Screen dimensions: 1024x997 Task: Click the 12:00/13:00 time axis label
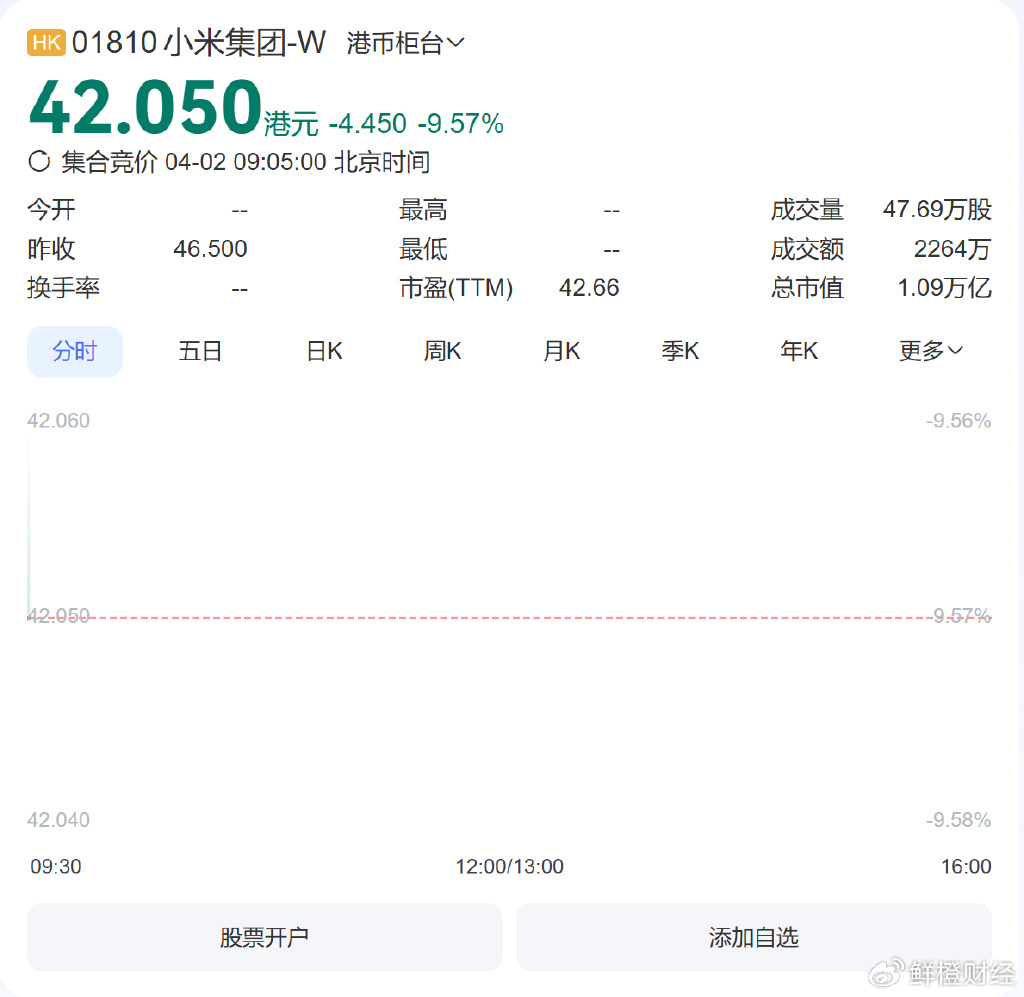pyautogui.click(x=509, y=866)
